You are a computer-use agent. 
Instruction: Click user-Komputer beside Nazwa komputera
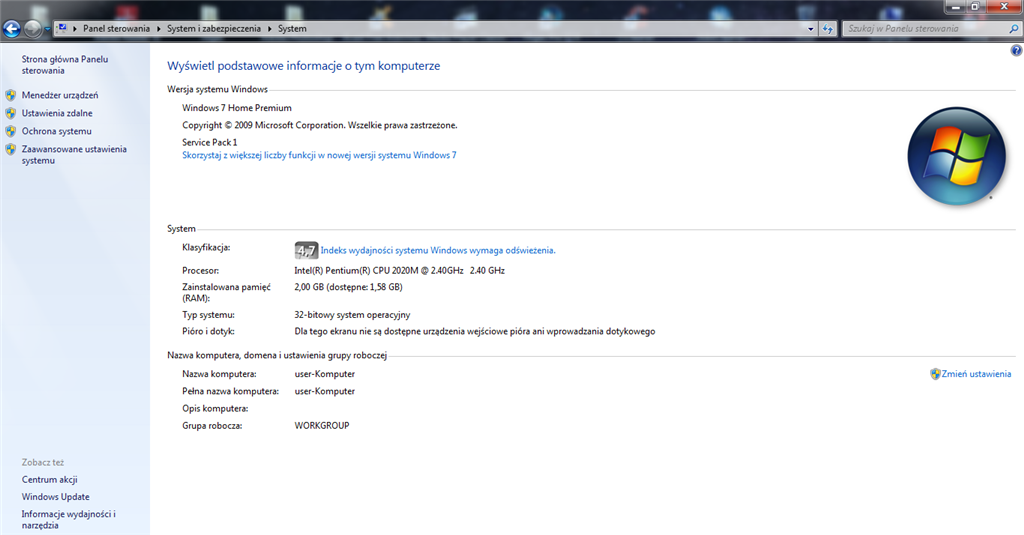tap(325, 374)
